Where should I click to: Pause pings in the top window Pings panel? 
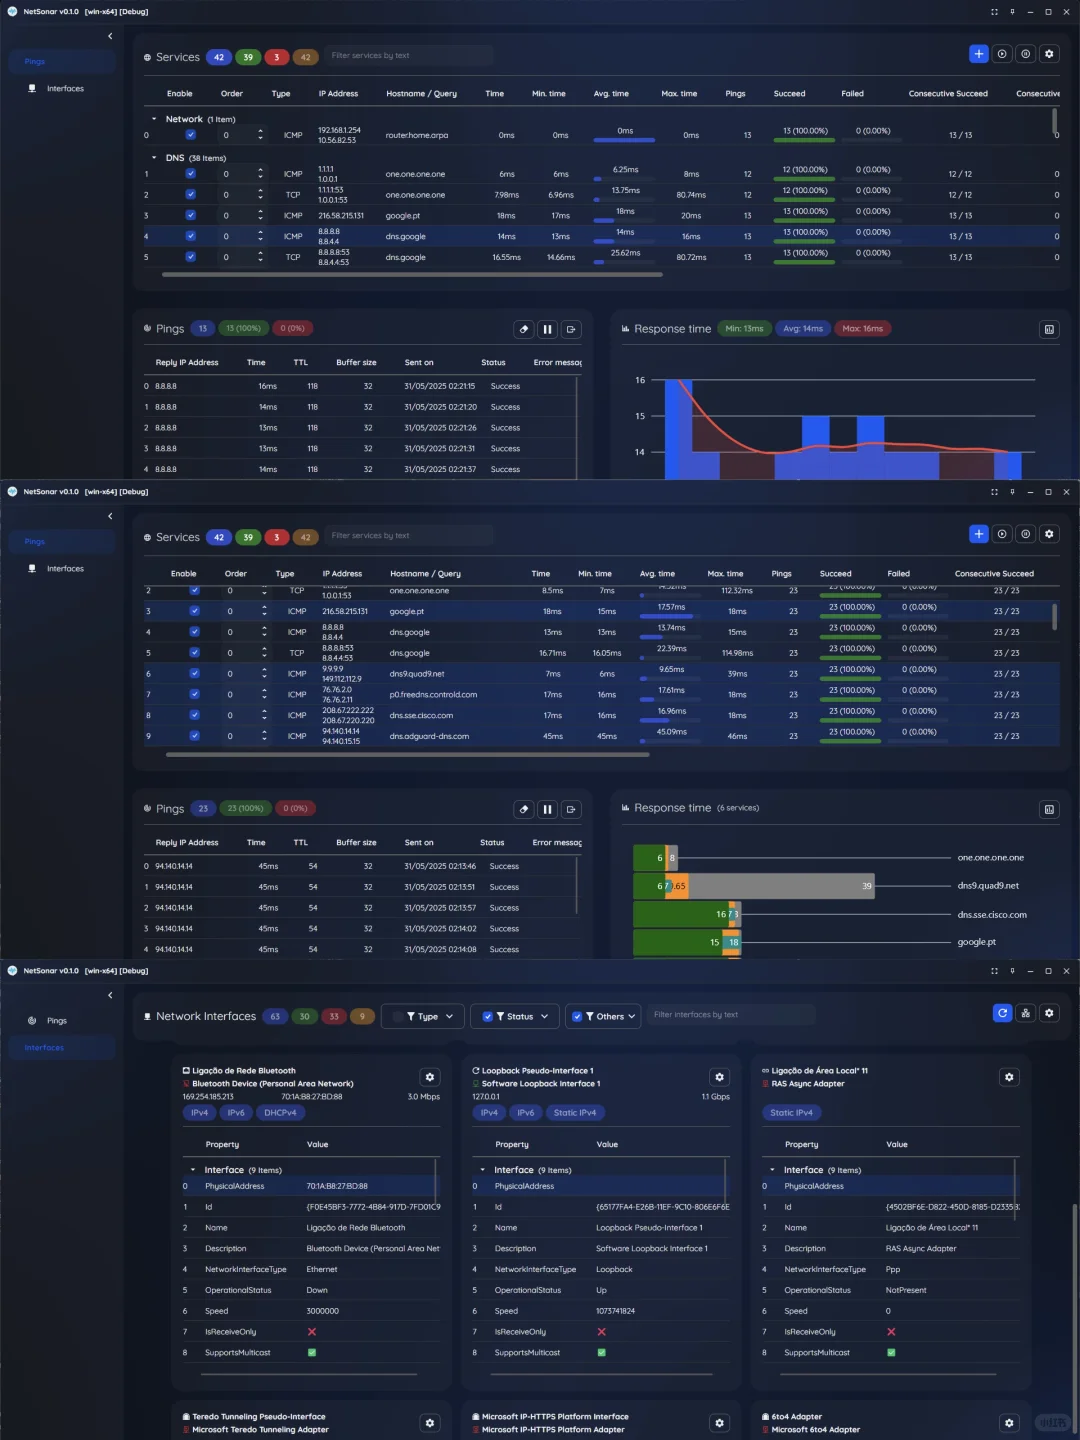(547, 329)
